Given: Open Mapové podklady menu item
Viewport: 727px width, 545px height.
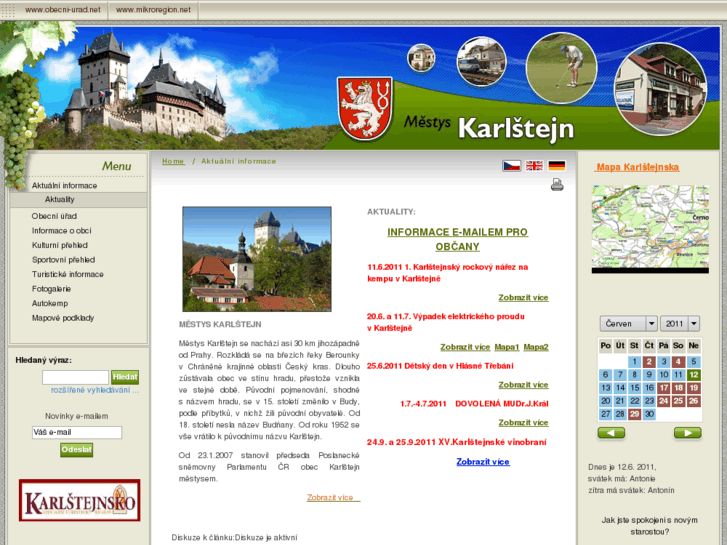Looking at the screenshot, I should pyautogui.click(x=63, y=318).
